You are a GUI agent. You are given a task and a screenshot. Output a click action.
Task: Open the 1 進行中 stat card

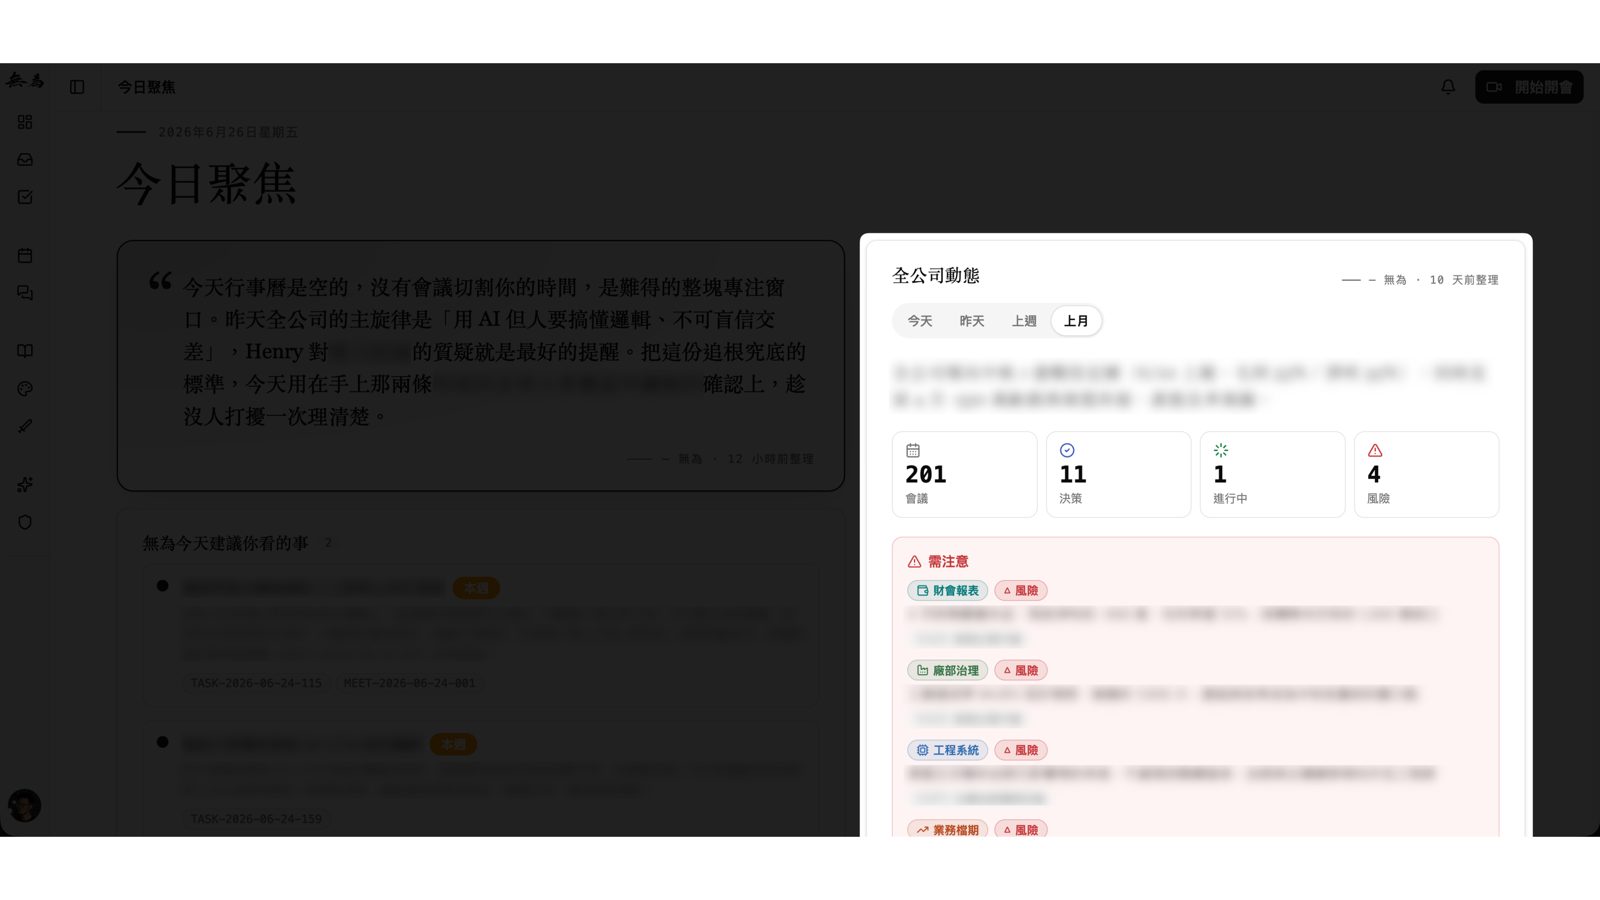coord(1272,475)
